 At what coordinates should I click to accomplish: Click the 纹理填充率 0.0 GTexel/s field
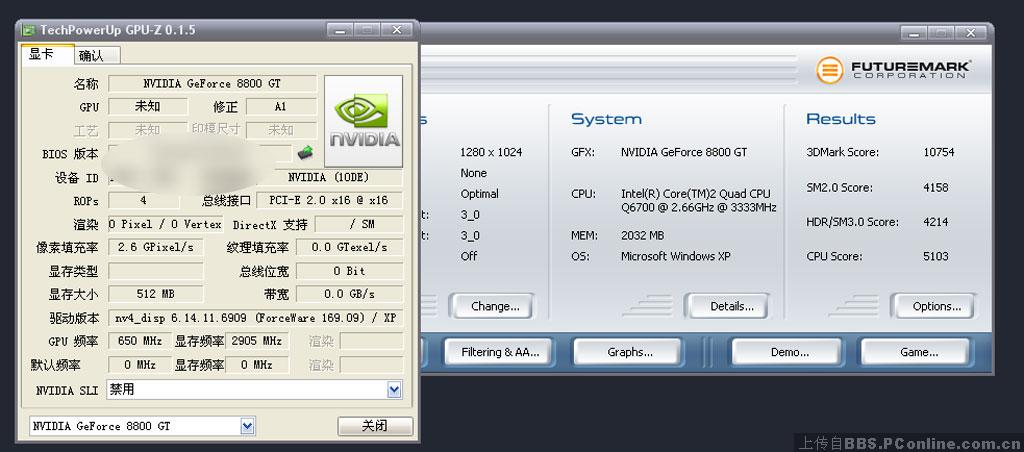click(x=349, y=248)
